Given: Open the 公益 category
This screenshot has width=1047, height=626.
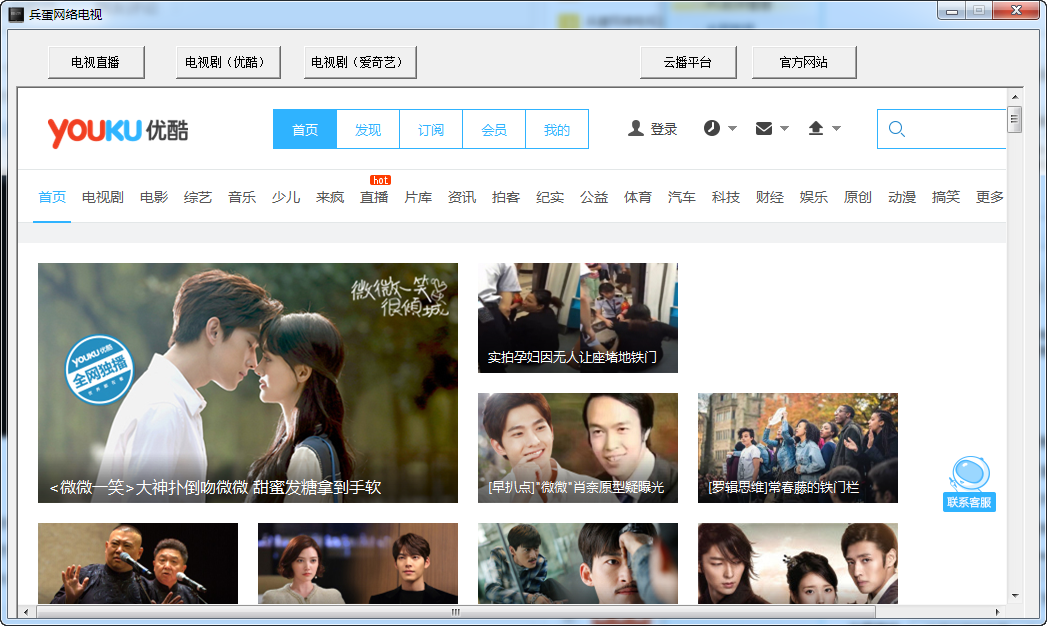Looking at the screenshot, I should point(594,197).
